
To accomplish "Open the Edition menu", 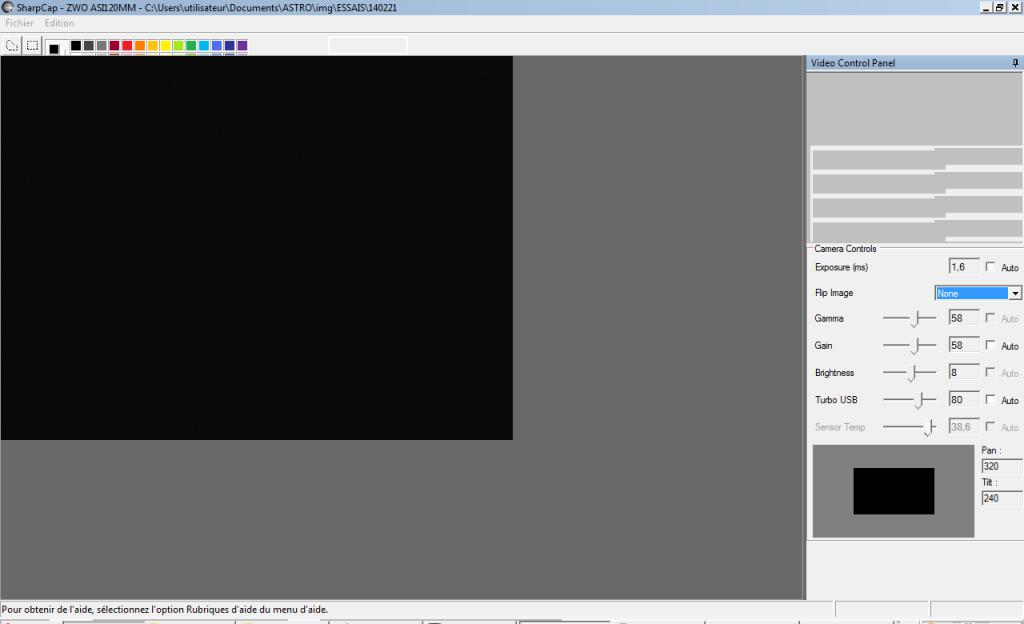I will [x=59, y=23].
